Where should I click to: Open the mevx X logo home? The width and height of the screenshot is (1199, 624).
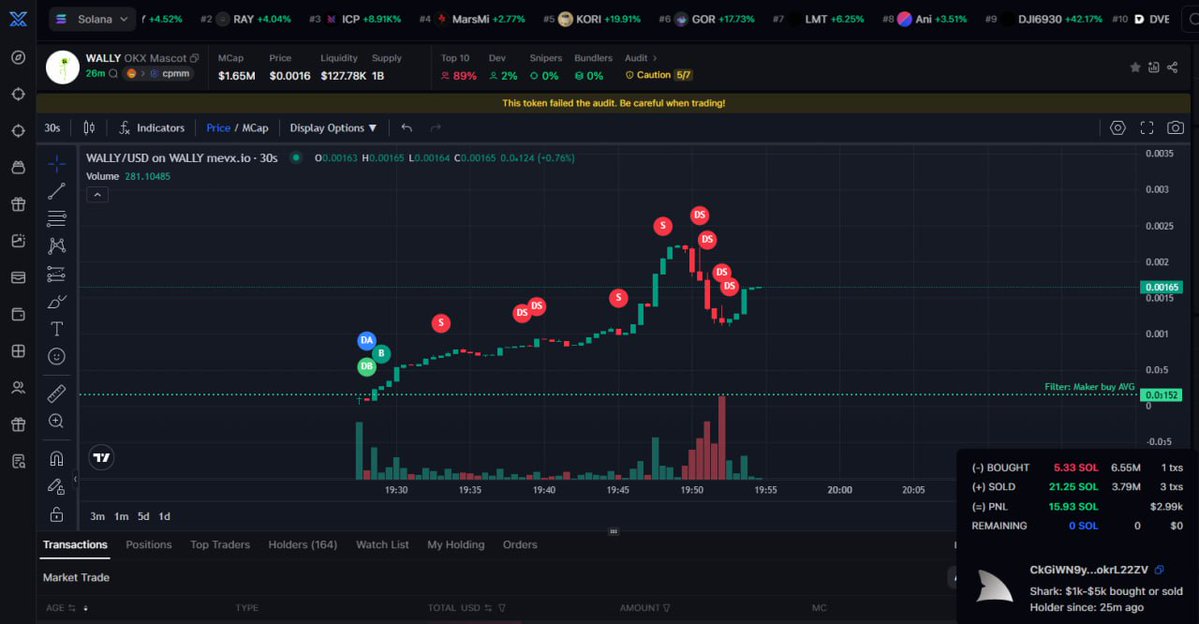18,18
